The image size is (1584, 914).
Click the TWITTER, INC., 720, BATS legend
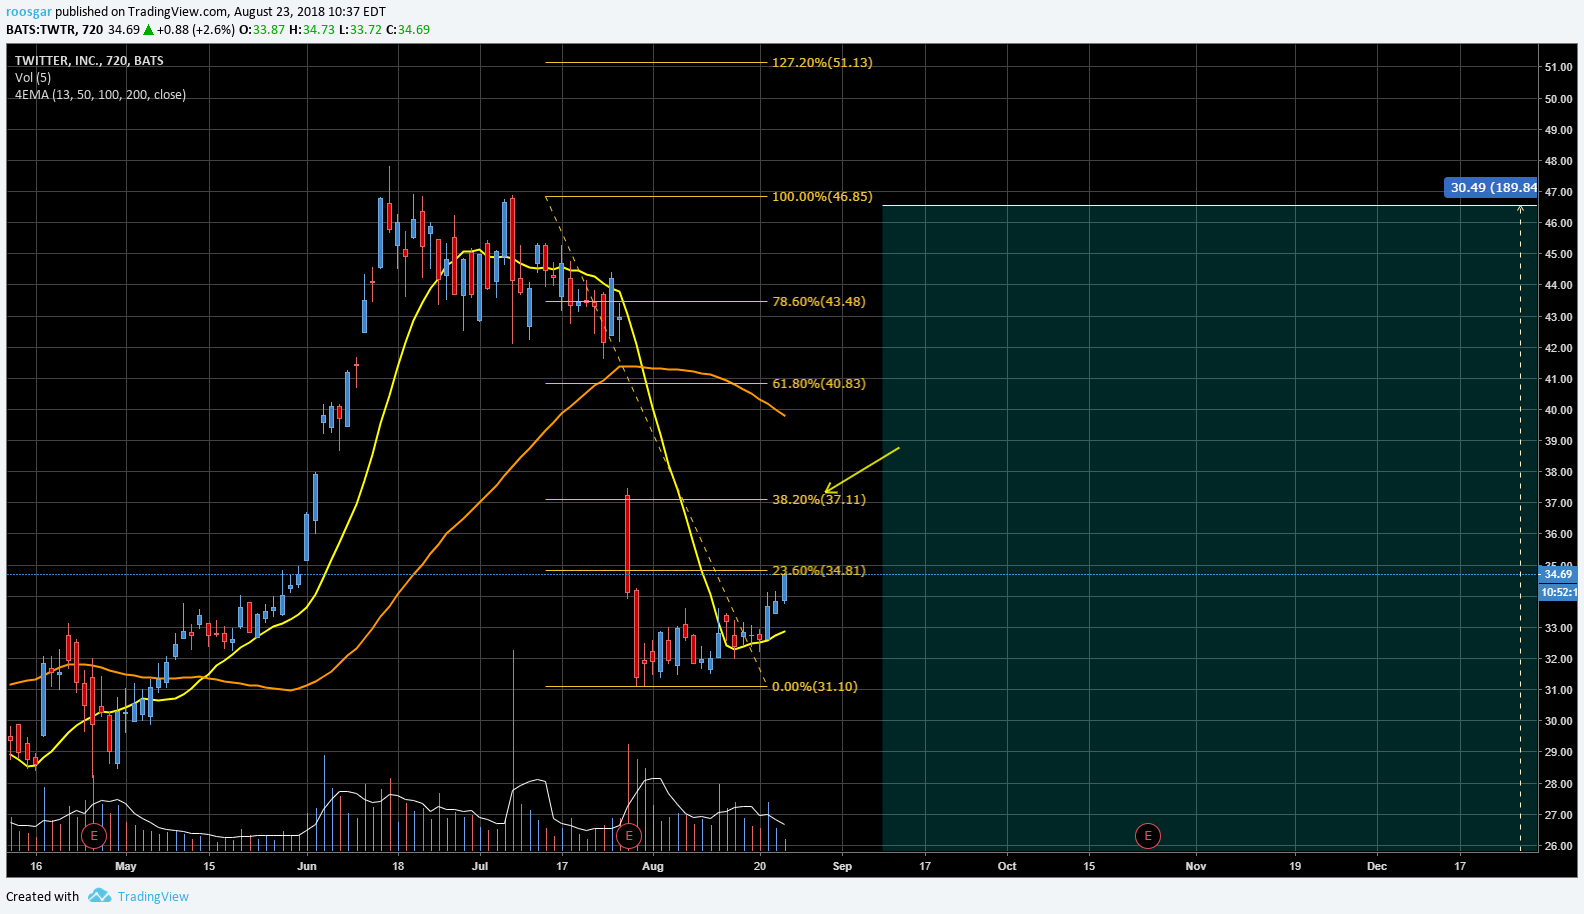(x=89, y=61)
